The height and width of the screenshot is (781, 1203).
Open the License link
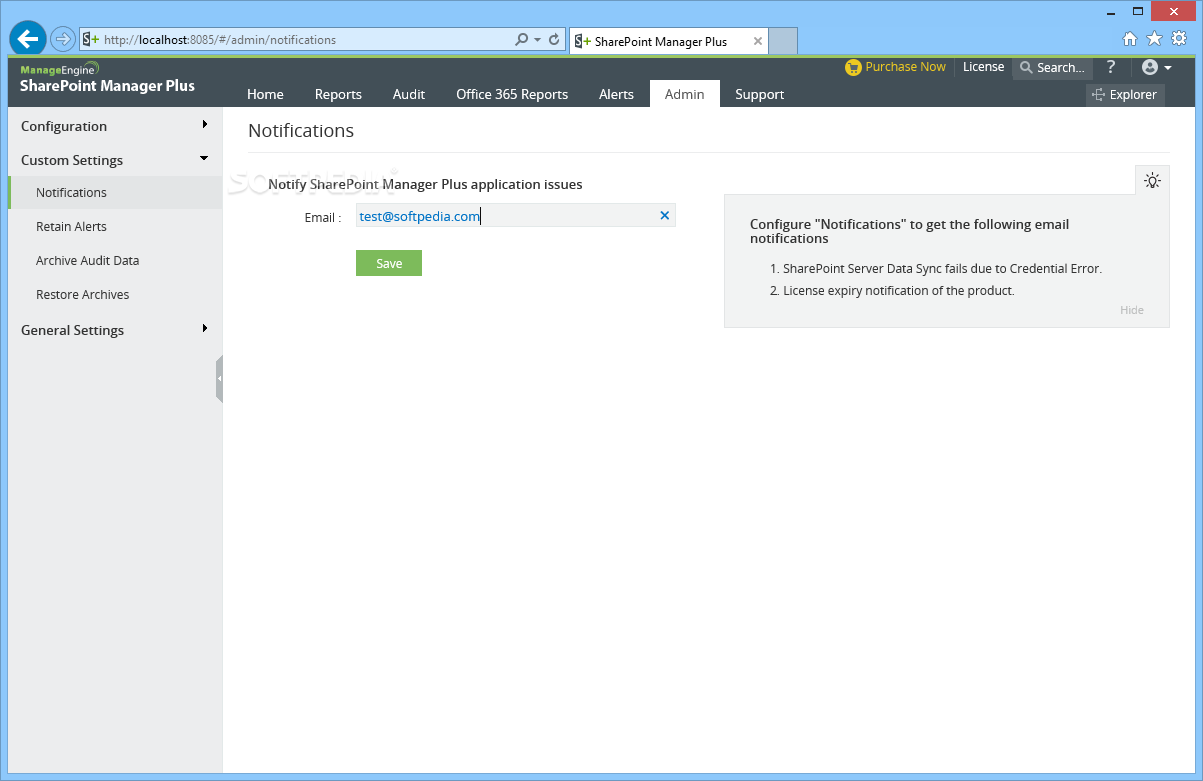pyautogui.click(x=983, y=67)
